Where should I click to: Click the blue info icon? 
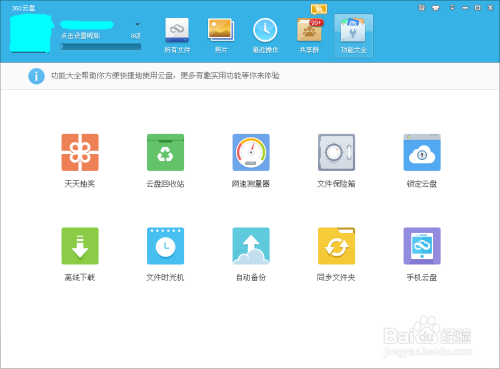click(36, 76)
